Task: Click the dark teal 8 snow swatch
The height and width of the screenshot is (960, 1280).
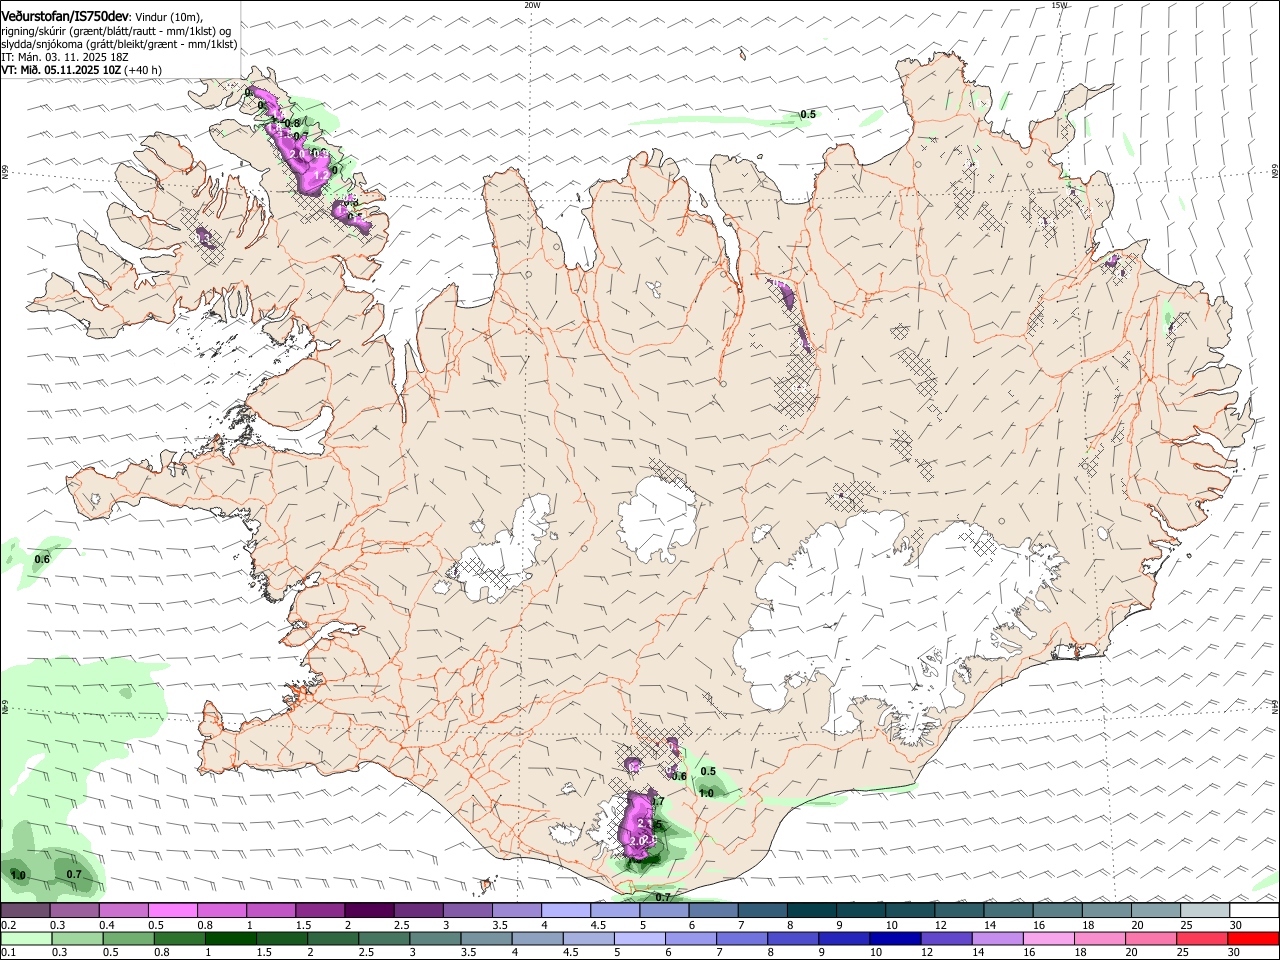Action: coord(813,910)
